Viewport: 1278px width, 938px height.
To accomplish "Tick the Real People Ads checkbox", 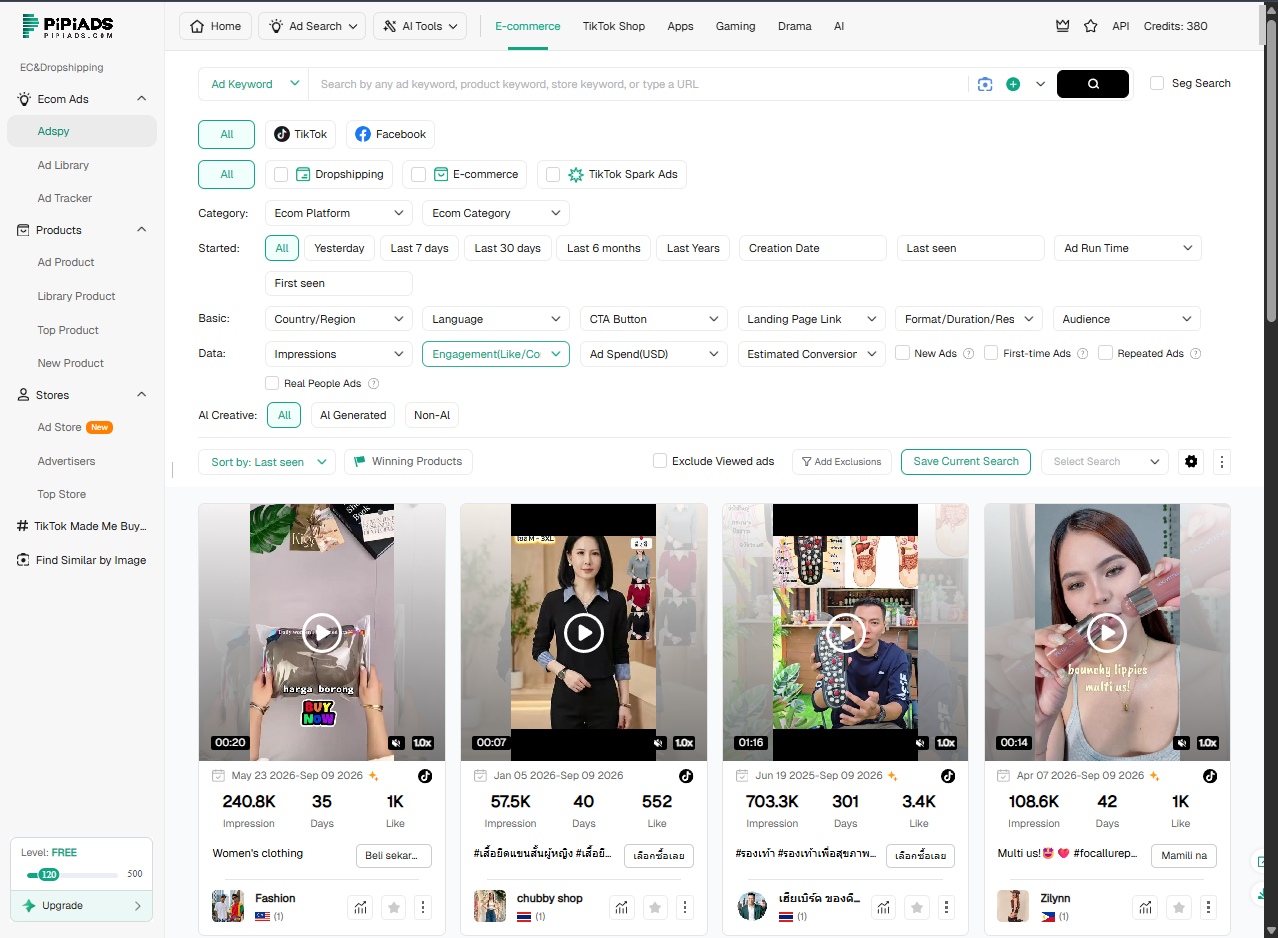I will point(272,383).
